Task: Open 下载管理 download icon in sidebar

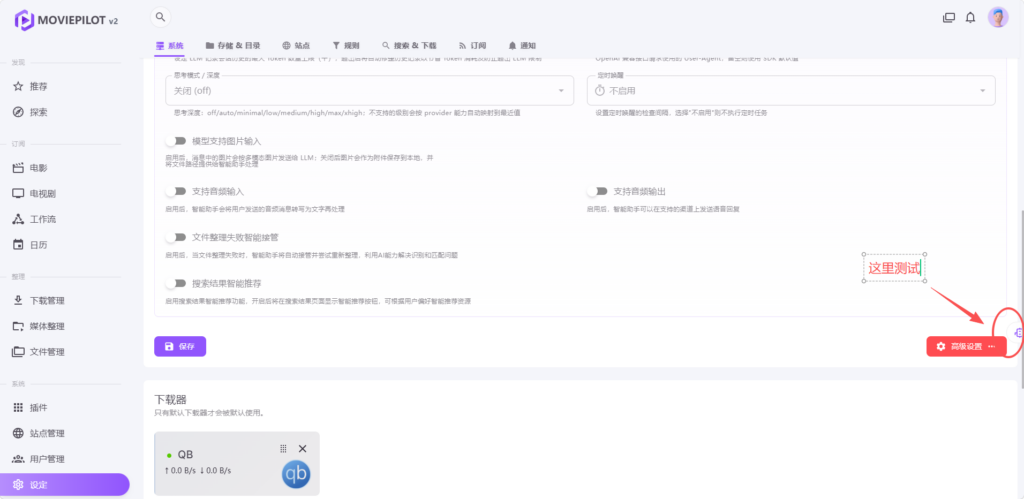Action: click(18, 300)
